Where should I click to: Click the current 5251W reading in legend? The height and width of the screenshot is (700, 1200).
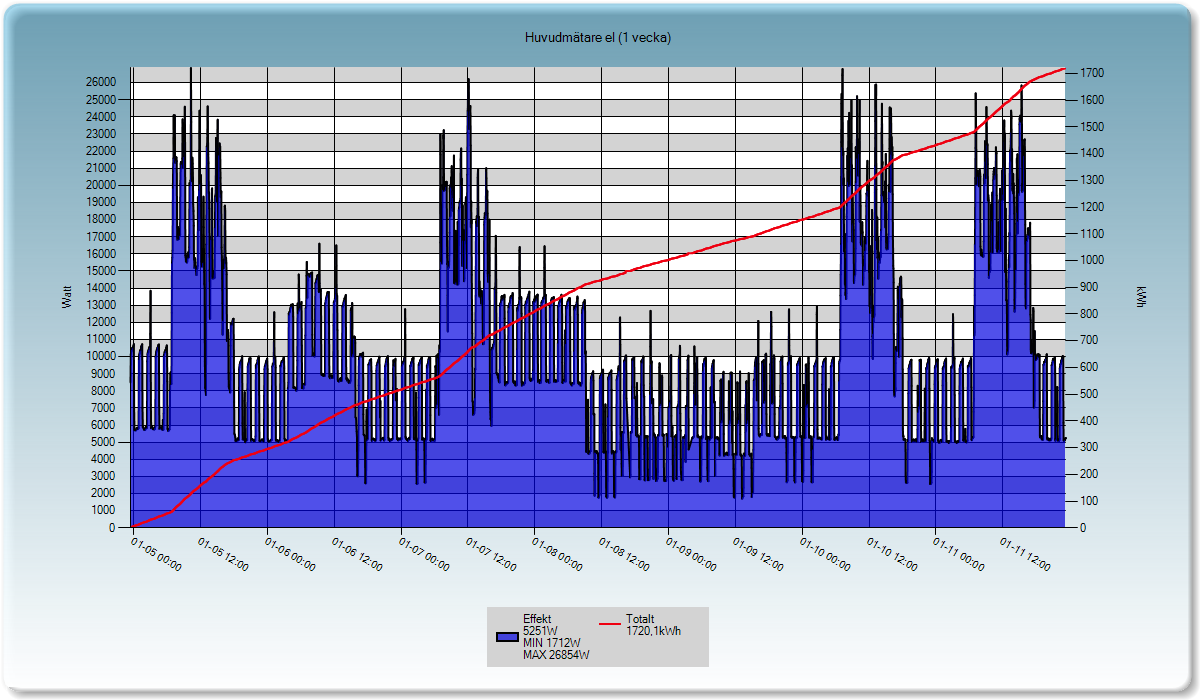(x=540, y=631)
